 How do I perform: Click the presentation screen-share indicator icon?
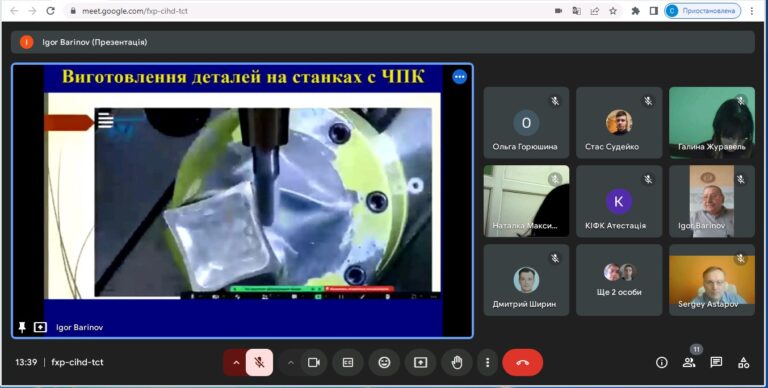[x=40, y=327]
